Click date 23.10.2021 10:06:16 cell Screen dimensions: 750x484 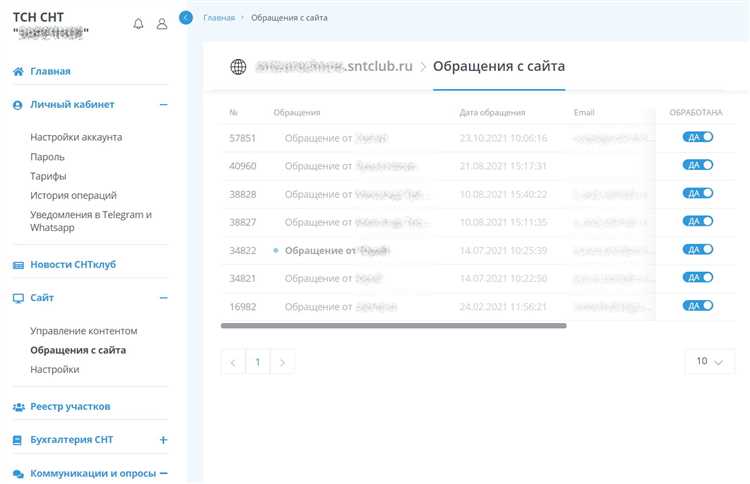point(503,138)
